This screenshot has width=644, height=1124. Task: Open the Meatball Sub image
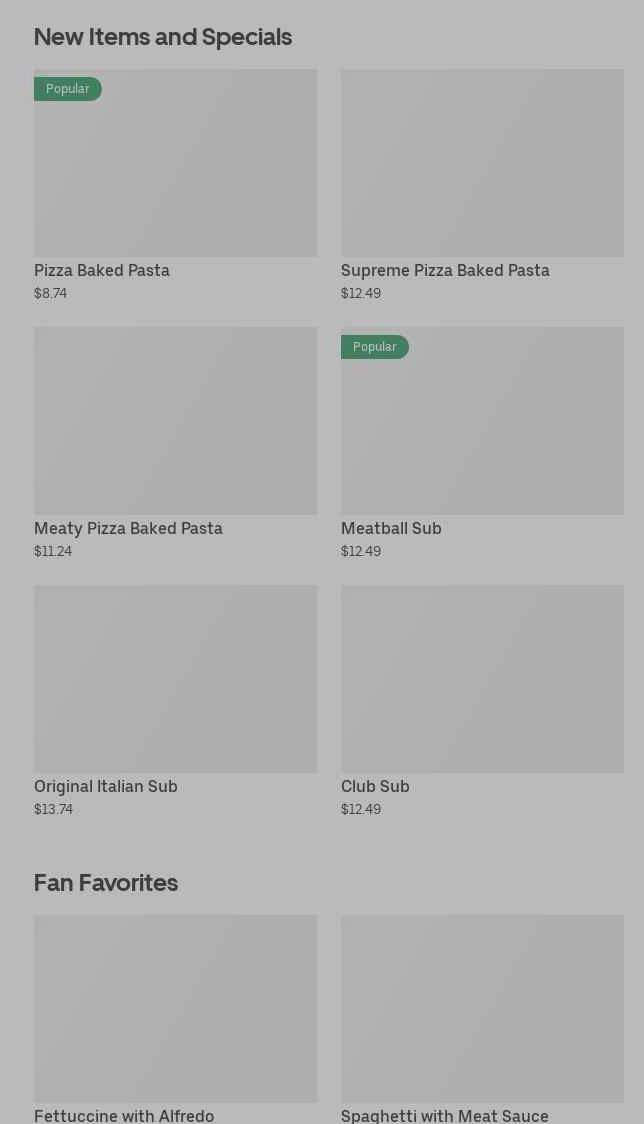point(482,421)
